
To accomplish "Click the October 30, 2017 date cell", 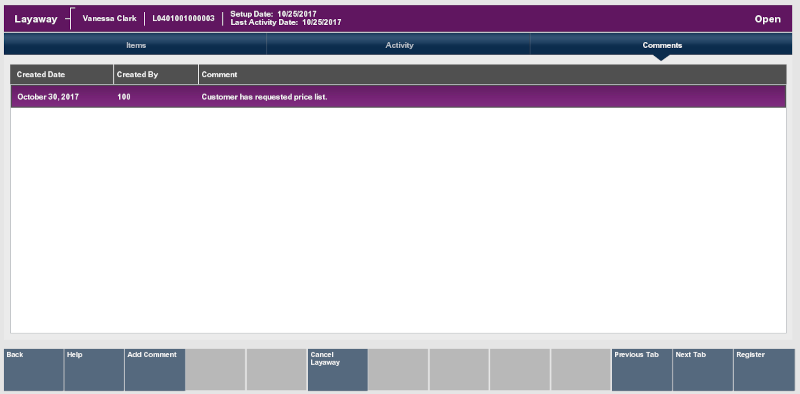I will pos(48,96).
